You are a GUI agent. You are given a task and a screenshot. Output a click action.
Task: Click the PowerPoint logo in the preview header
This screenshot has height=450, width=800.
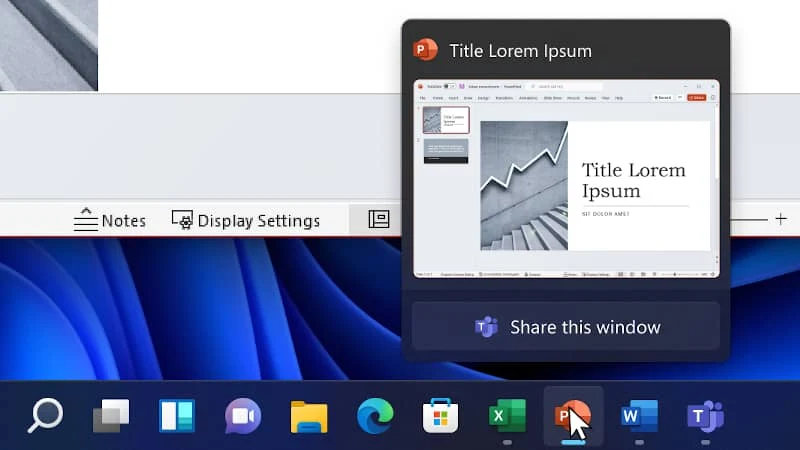coord(425,50)
